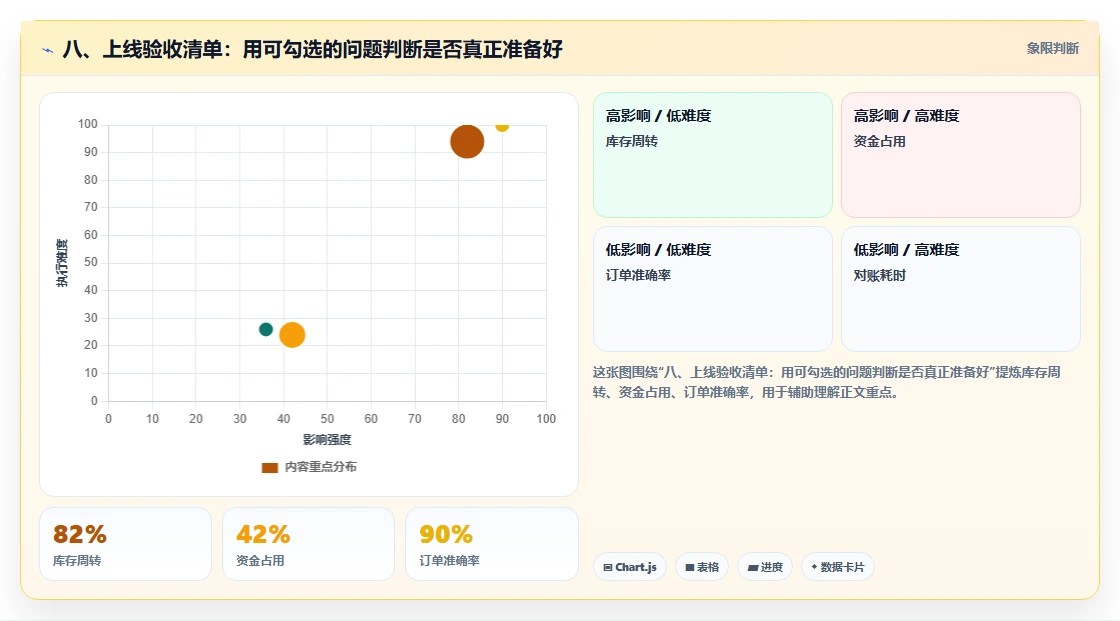Click the 影响强度 x-axis title
Image resolution: width=1120 pixels, height=621 pixels.
tap(327, 439)
